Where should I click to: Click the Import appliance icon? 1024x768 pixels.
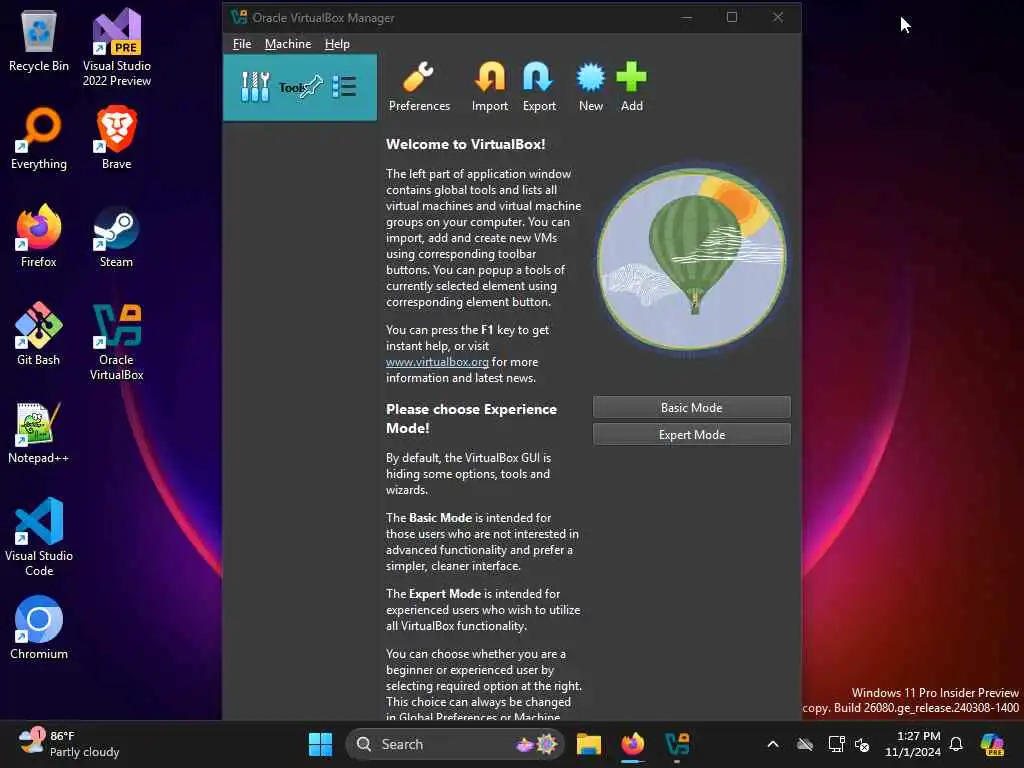tap(490, 87)
